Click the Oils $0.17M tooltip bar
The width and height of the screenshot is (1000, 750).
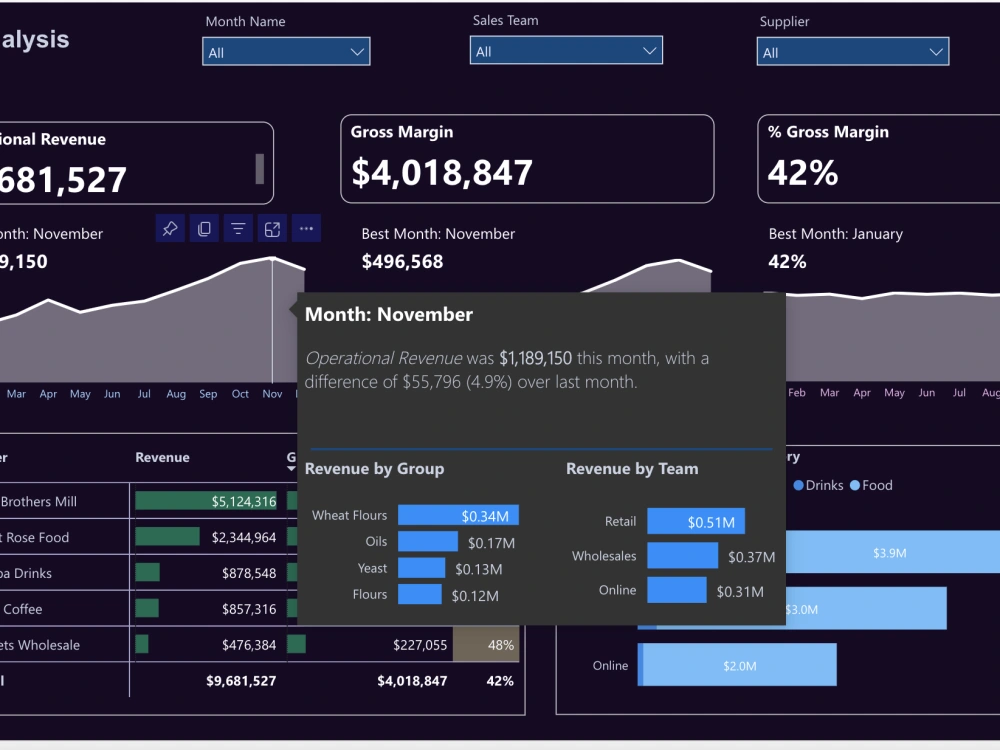[x=428, y=541]
